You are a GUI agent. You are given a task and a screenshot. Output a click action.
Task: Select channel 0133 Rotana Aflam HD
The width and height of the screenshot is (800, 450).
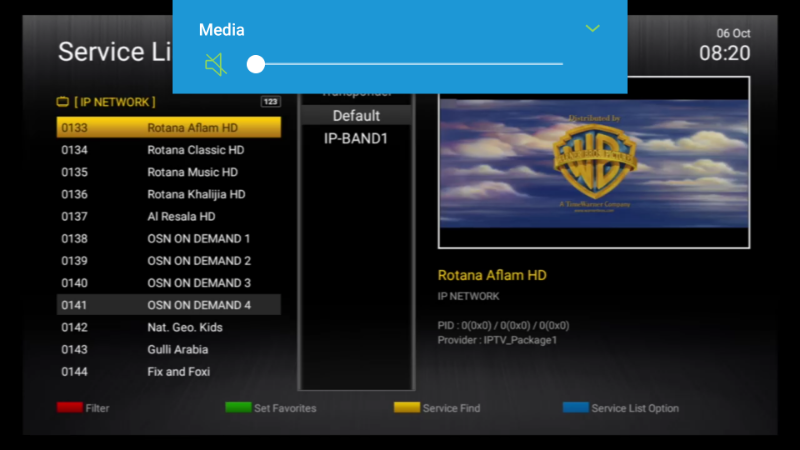168,128
